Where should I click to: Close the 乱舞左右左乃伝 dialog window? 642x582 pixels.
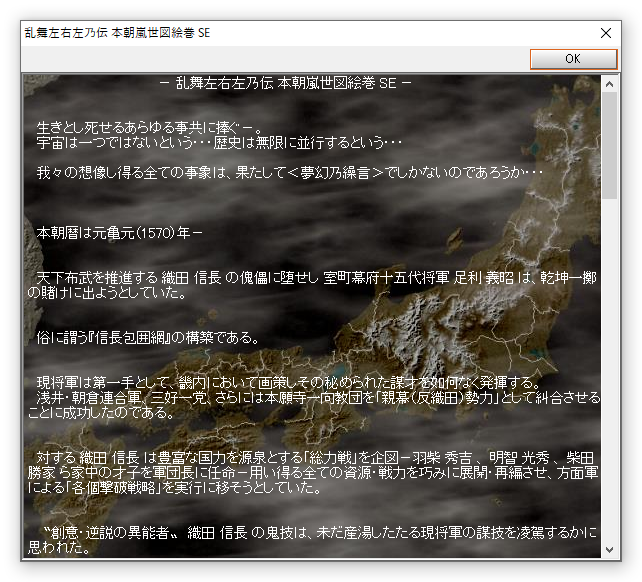pyautogui.click(x=606, y=33)
